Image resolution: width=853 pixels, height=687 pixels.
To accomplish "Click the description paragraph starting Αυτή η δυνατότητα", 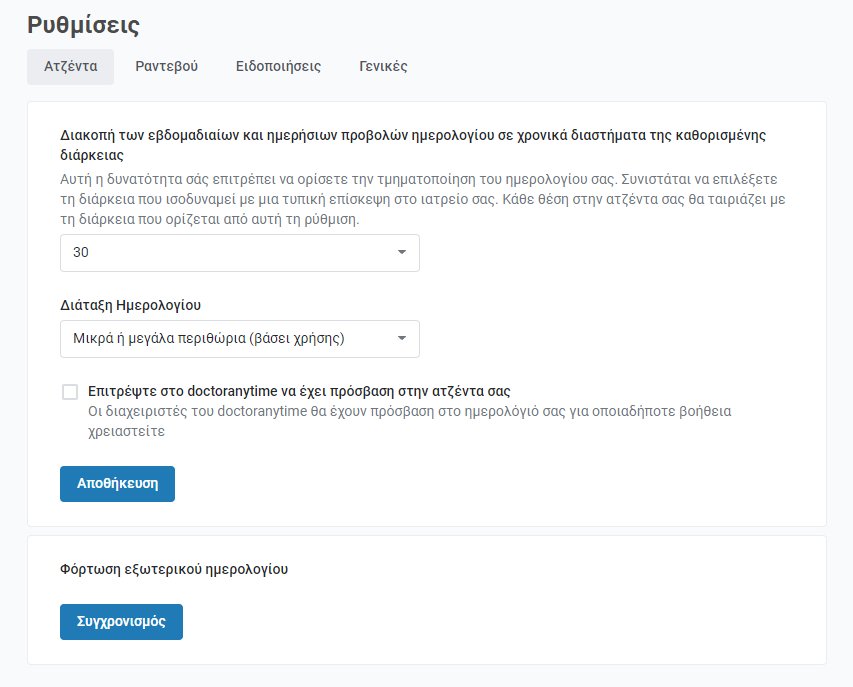I will pyautogui.click(x=423, y=199).
